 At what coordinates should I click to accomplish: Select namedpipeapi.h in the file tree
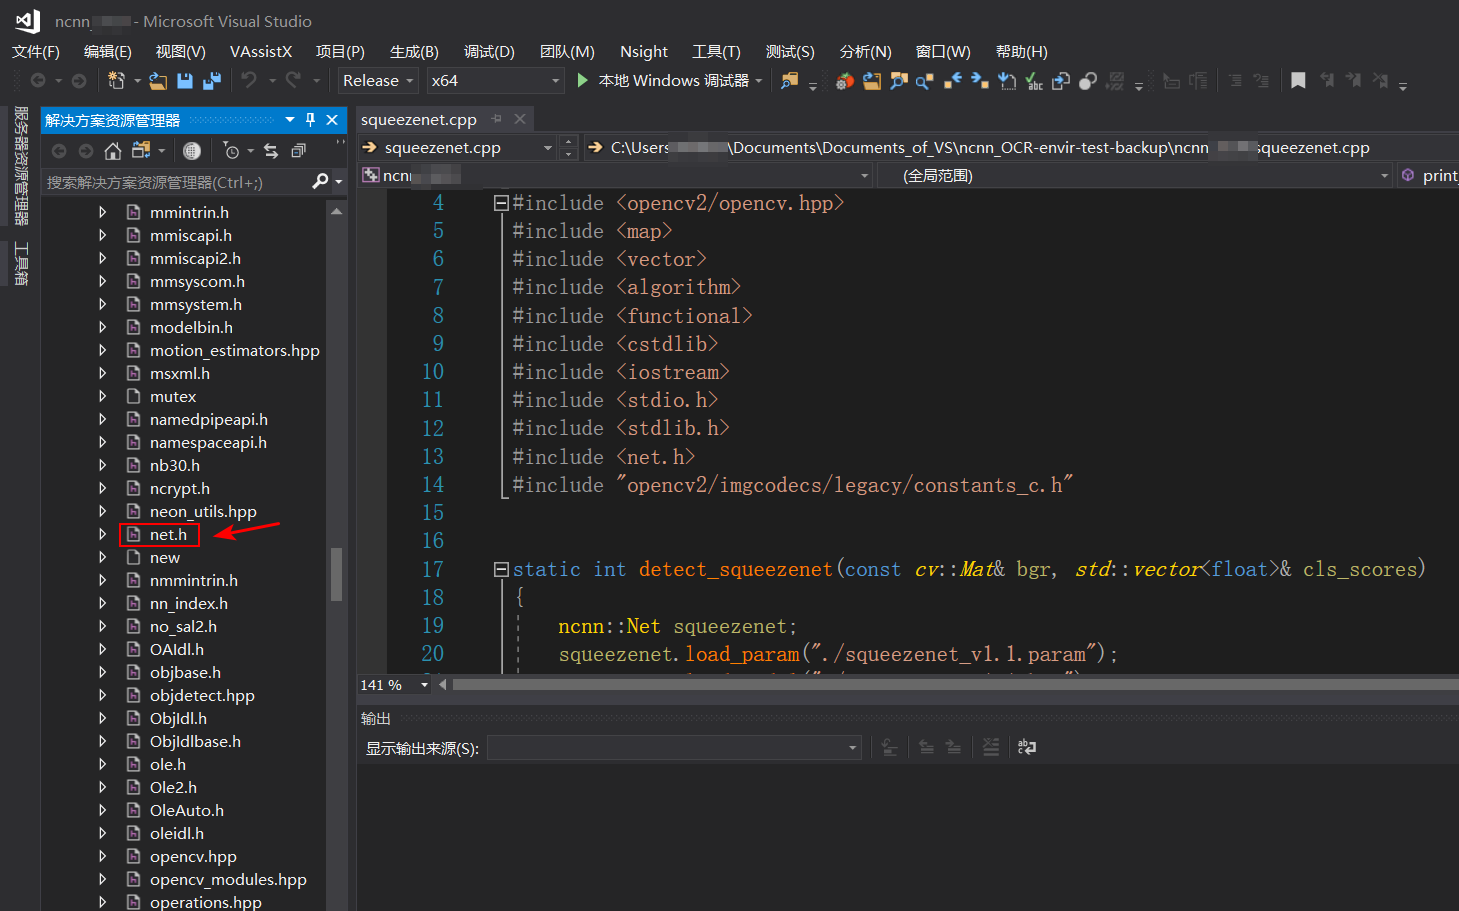[x=209, y=419]
